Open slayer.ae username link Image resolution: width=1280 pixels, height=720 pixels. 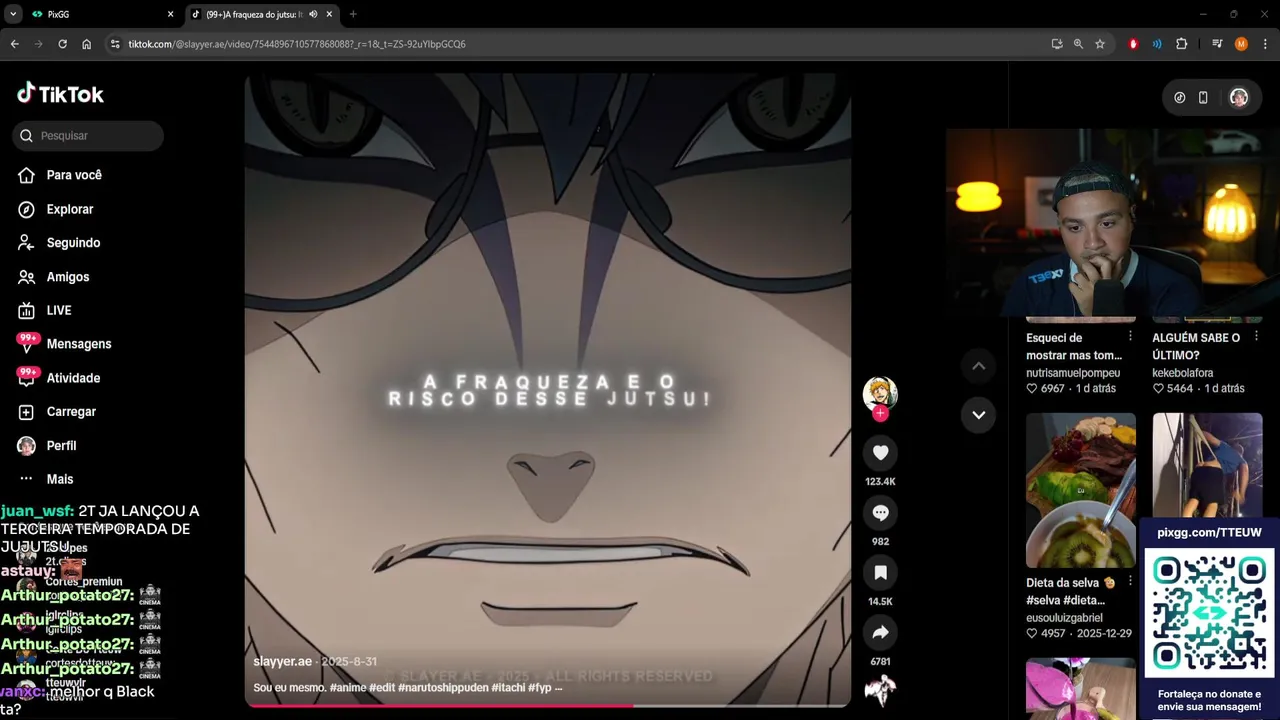[x=283, y=662]
